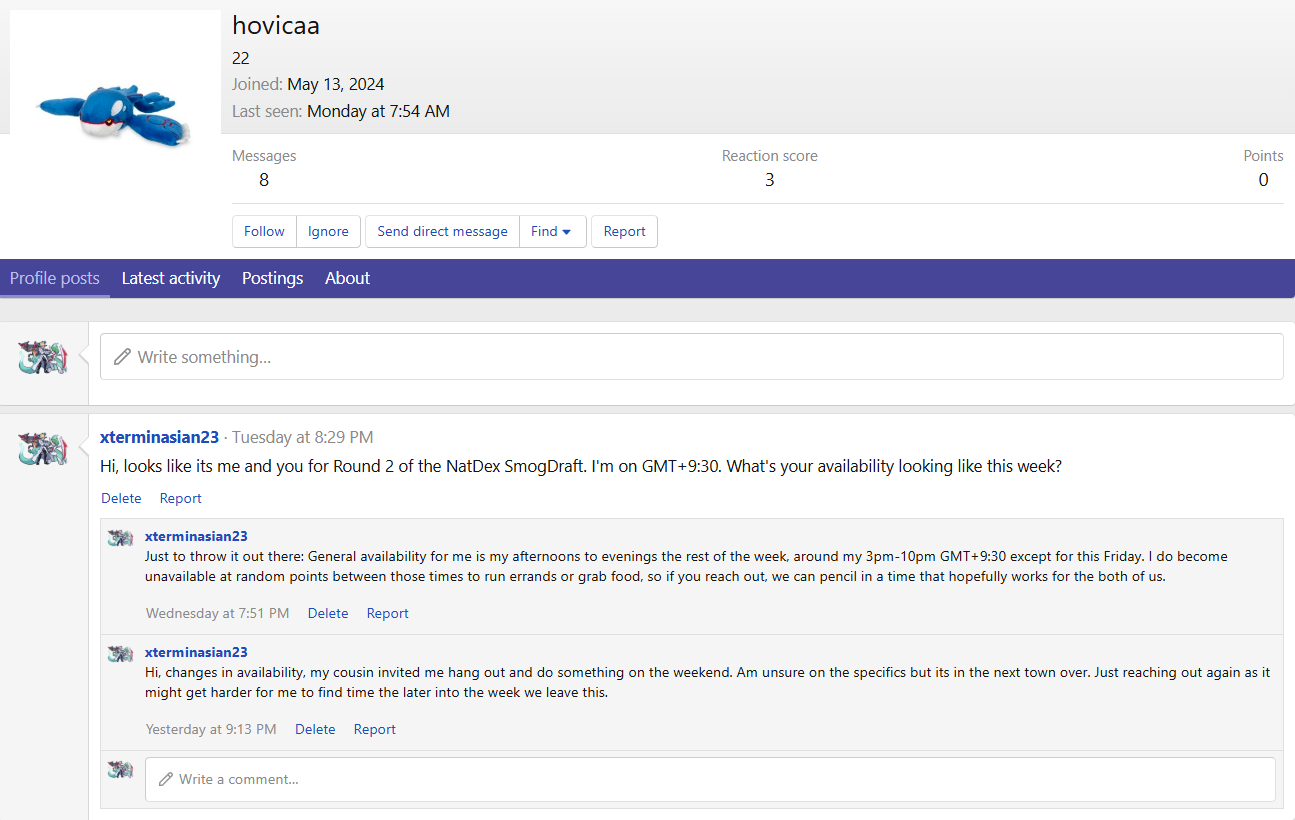The height and width of the screenshot is (820, 1295).
Task: Click the Joined May 13, 2024 date
Action: (x=336, y=84)
